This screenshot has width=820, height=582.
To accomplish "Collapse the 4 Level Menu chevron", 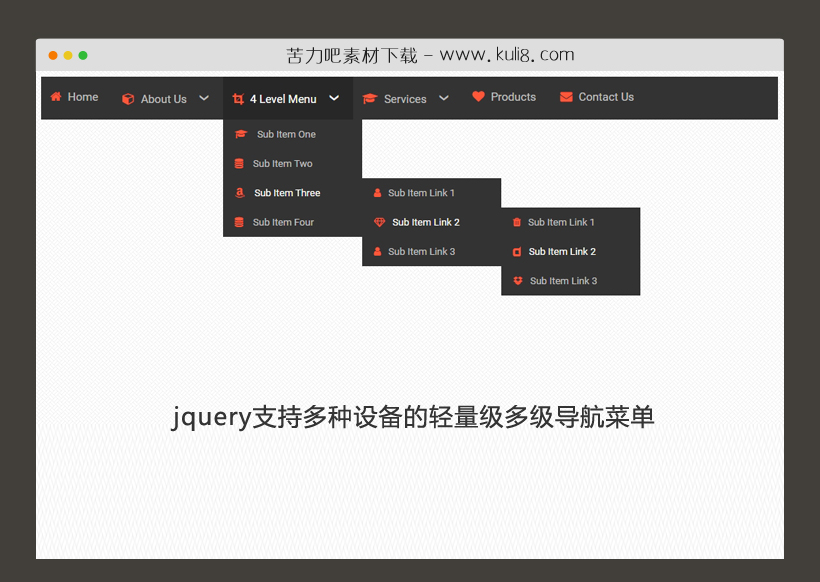I will coord(332,98).
